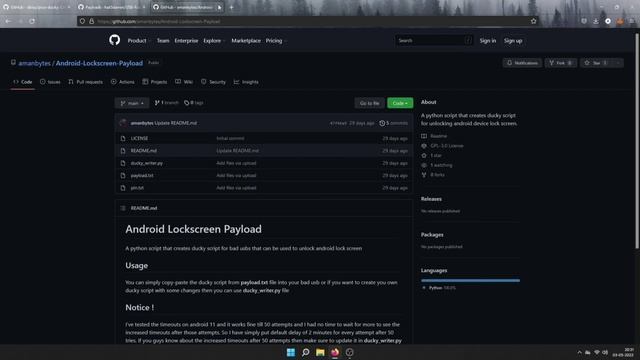The height and width of the screenshot is (360, 640).
Task: Open the Projects tab
Action: 155,82
